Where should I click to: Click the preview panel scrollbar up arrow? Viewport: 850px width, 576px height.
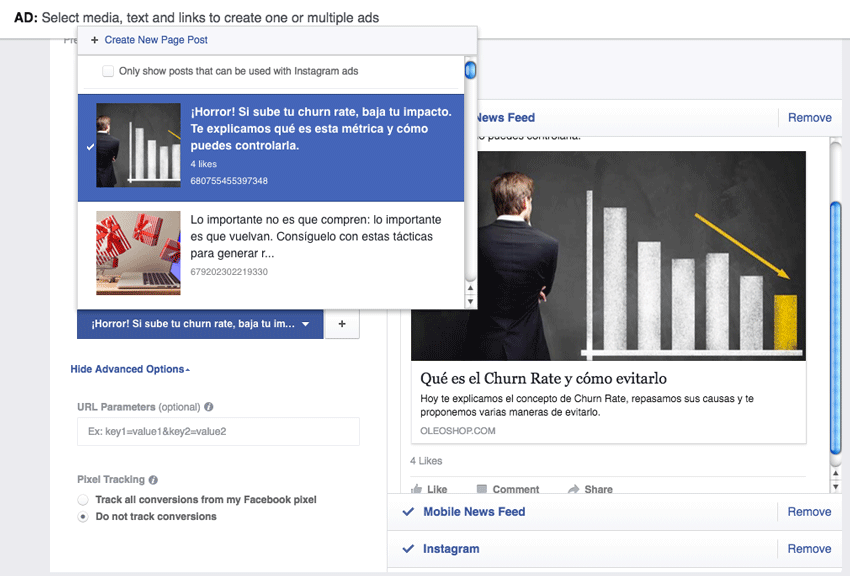pyautogui.click(x=835, y=474)
